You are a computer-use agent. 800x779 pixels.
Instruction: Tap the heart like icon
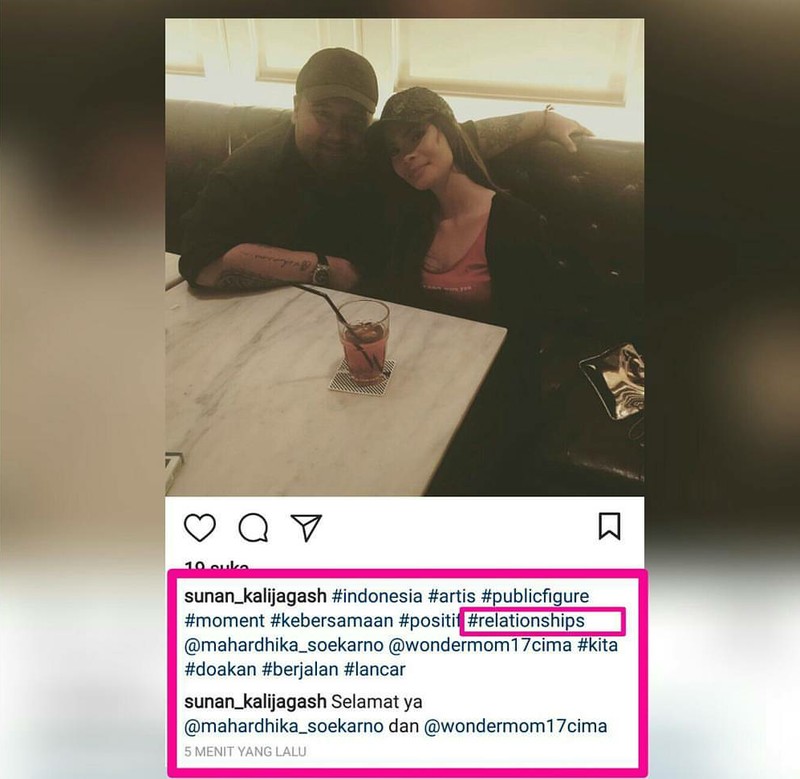coord(199,527)
